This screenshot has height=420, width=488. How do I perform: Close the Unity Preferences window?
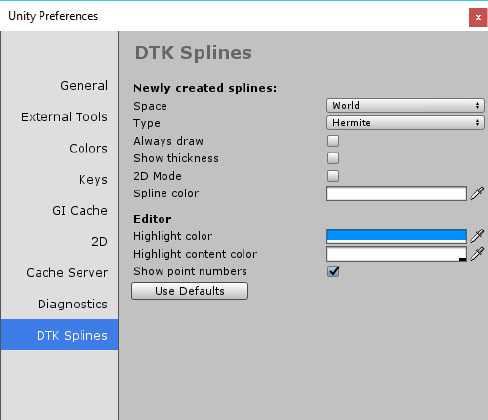(478, 17)
